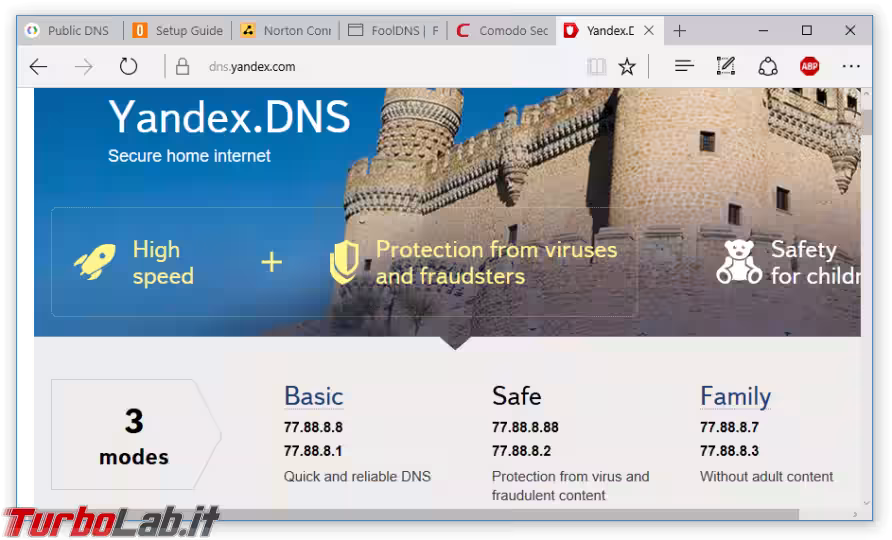
Task: Click the forward navigation arrow
Action: click(x=84, y=67)
